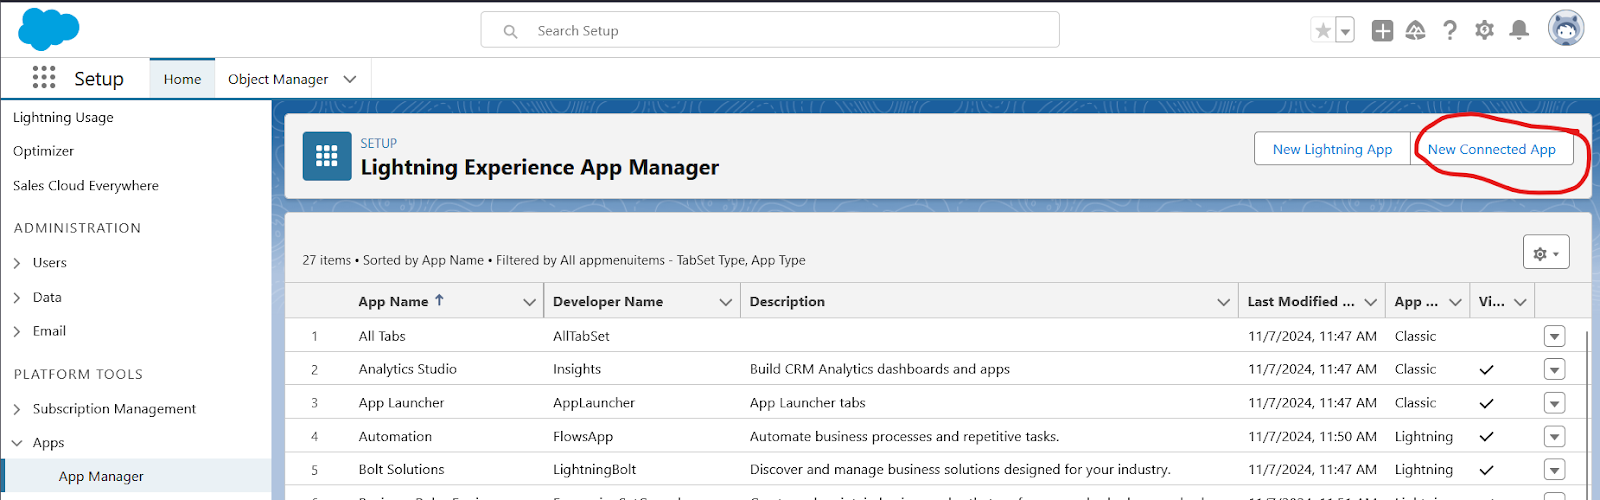Click the New Connected App button
The image size is (1600, 500).
1492,149
